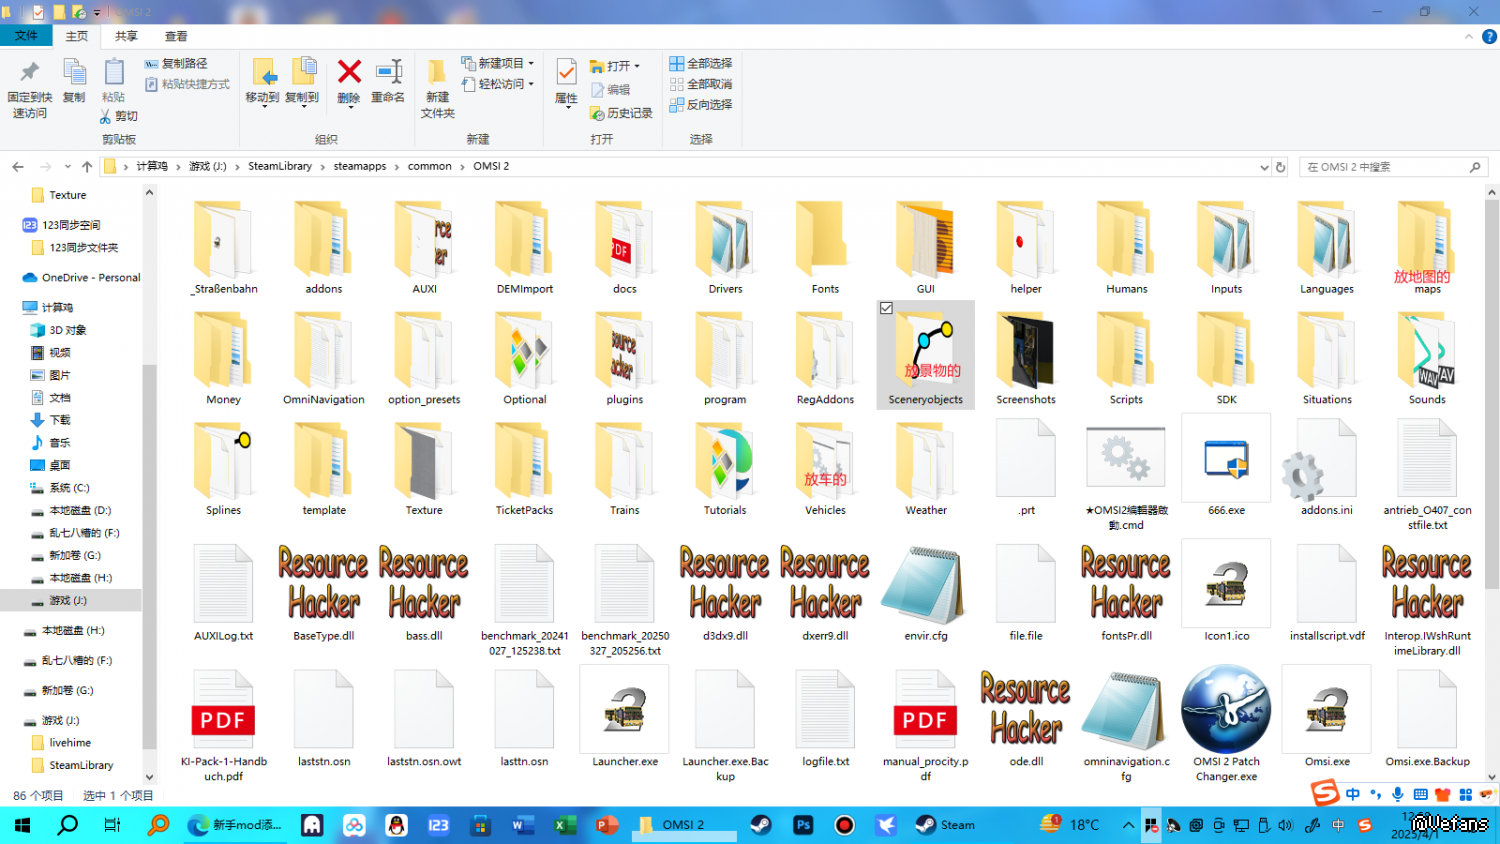This screenshot has height=844, width=1500.
Task: Refresh the current folder view
Action: click(x=1280, y=167)
